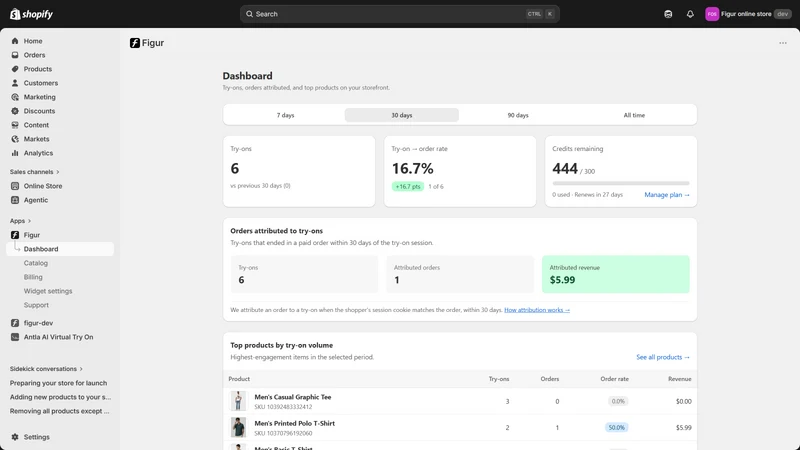Expand Sidekick conversations section
This screenshot has width=800, height=450.
click(x=46, y=369)
